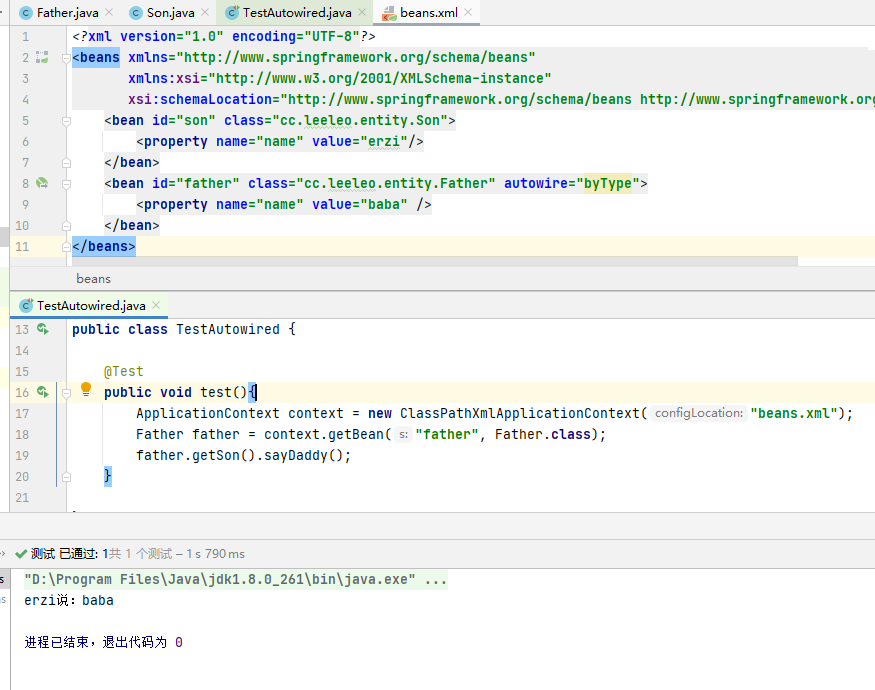Close the beans.xml tab
875x690 pixels.
469,13
